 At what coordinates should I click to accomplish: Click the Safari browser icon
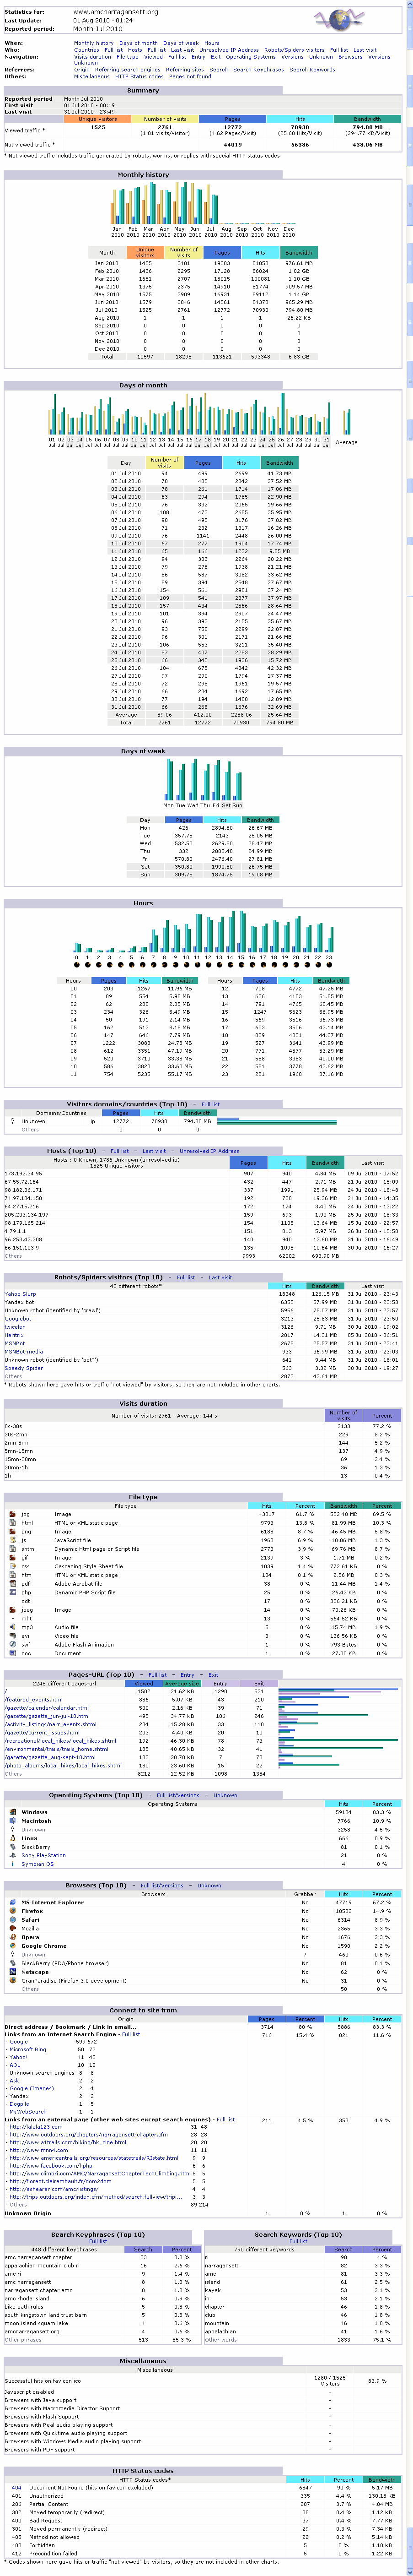pos(12,1920)
